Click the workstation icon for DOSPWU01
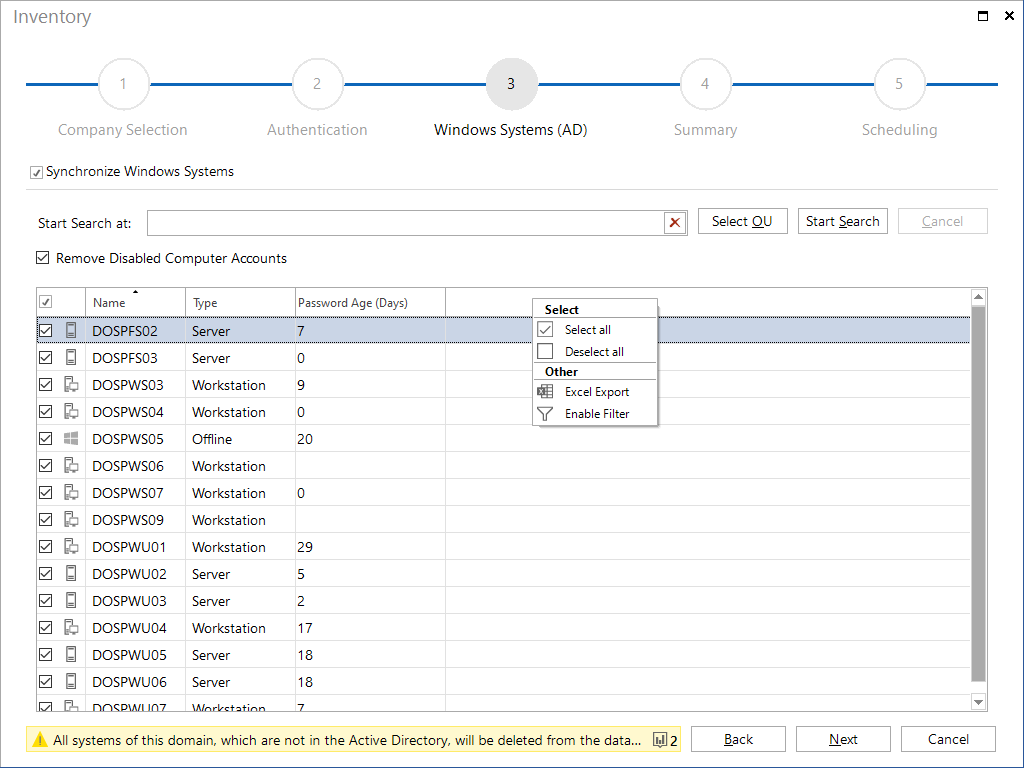 click(71, 547)
